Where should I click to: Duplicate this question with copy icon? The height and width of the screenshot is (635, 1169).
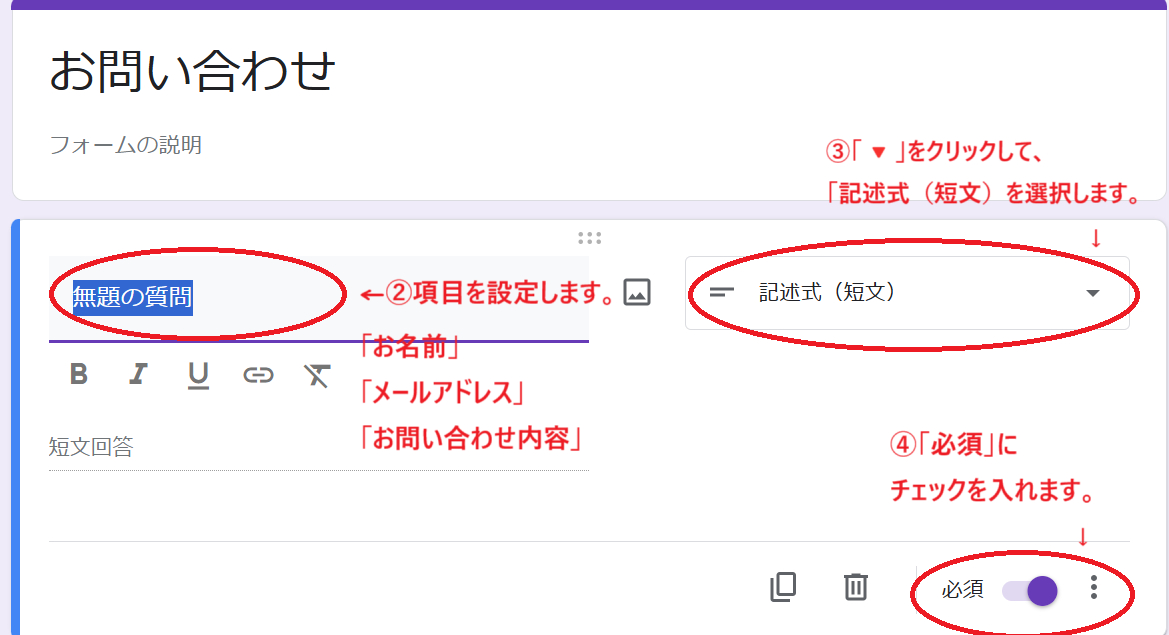(x=783, y=587)
